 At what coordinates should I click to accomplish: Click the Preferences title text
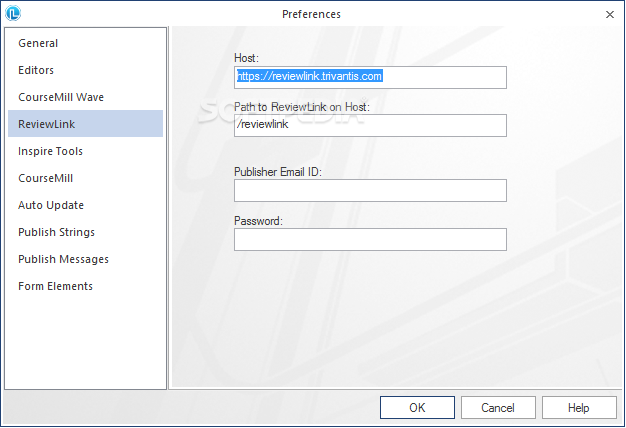(311, 14)
